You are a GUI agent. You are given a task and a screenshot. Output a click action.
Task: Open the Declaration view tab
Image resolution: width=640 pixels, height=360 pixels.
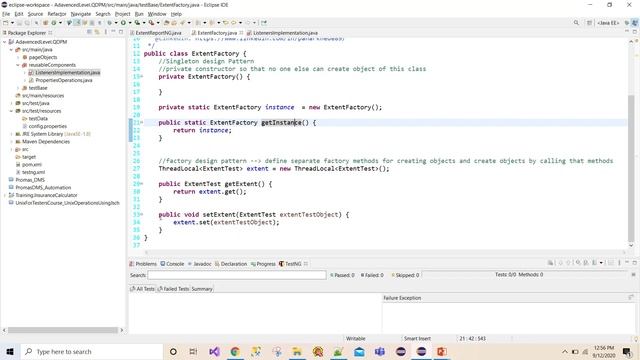click(231, 264)
